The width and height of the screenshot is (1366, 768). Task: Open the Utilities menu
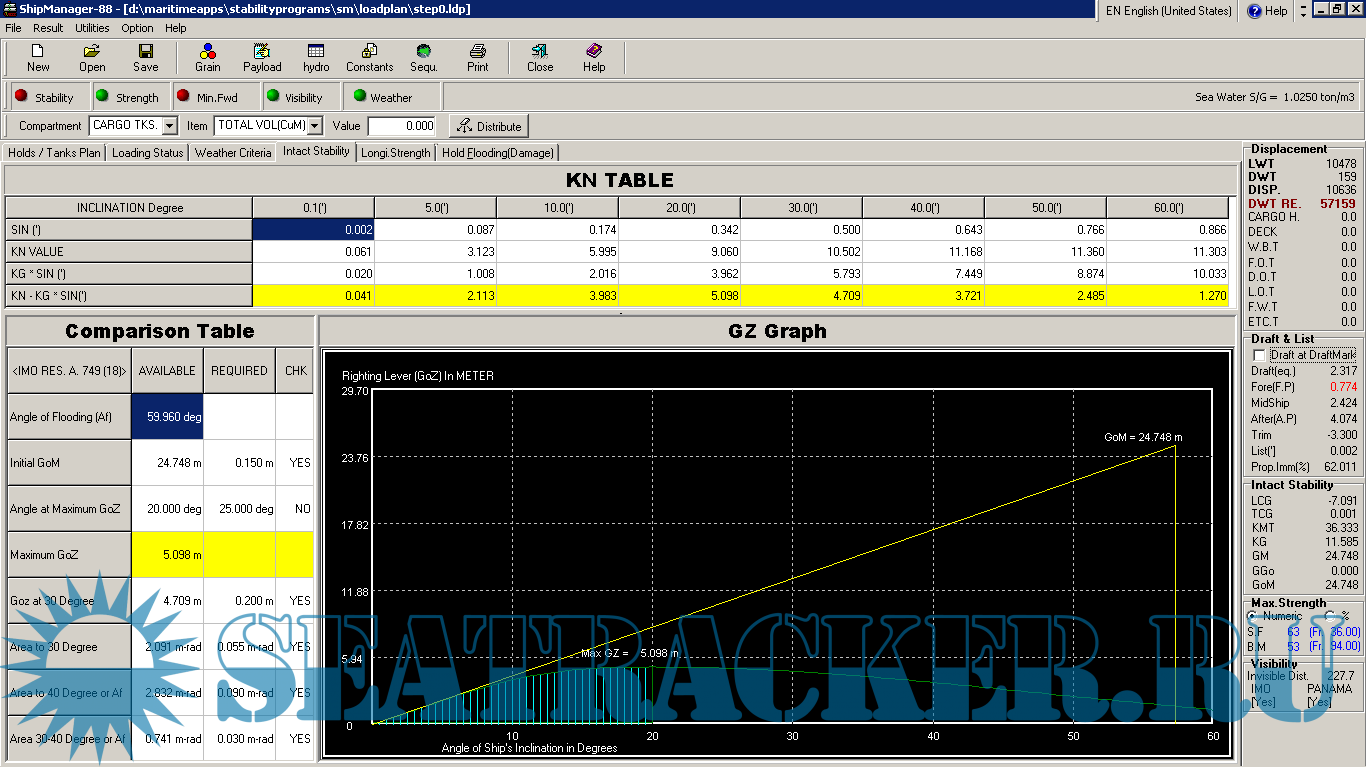(x=92, y=28)
